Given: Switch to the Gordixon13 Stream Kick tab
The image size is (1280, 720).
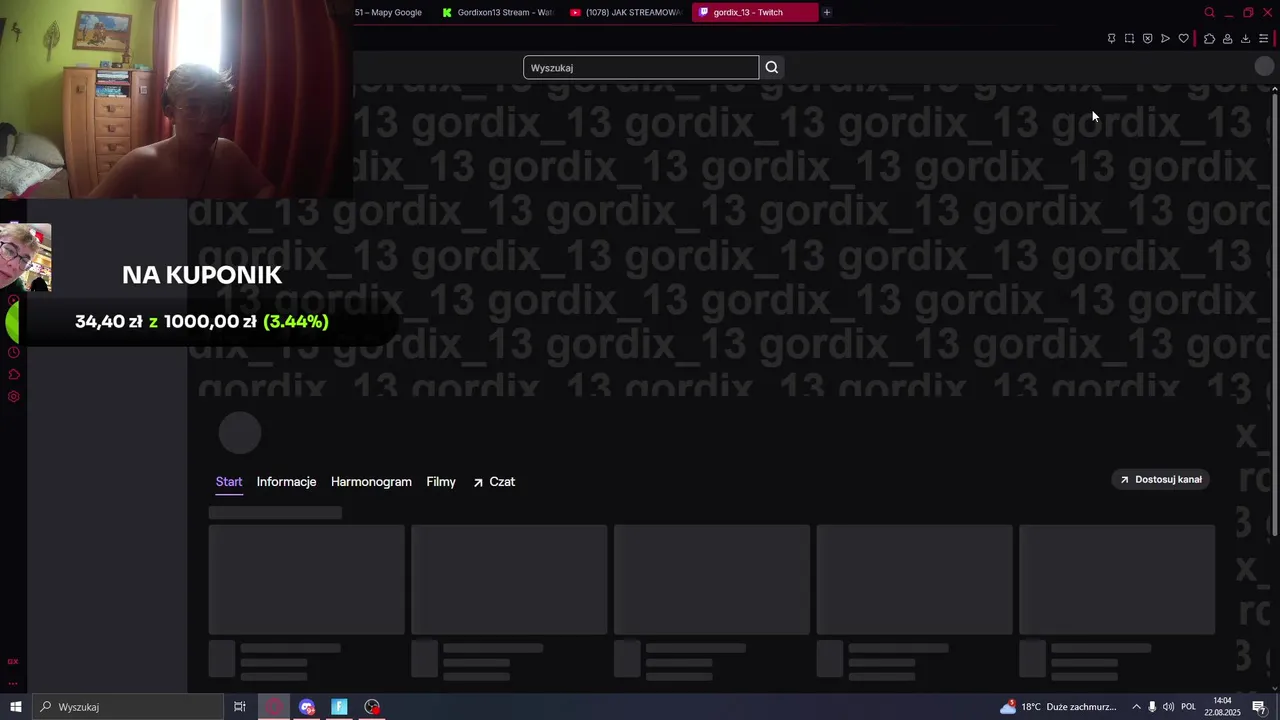Looking at the screenshot, I should (498, 12).
